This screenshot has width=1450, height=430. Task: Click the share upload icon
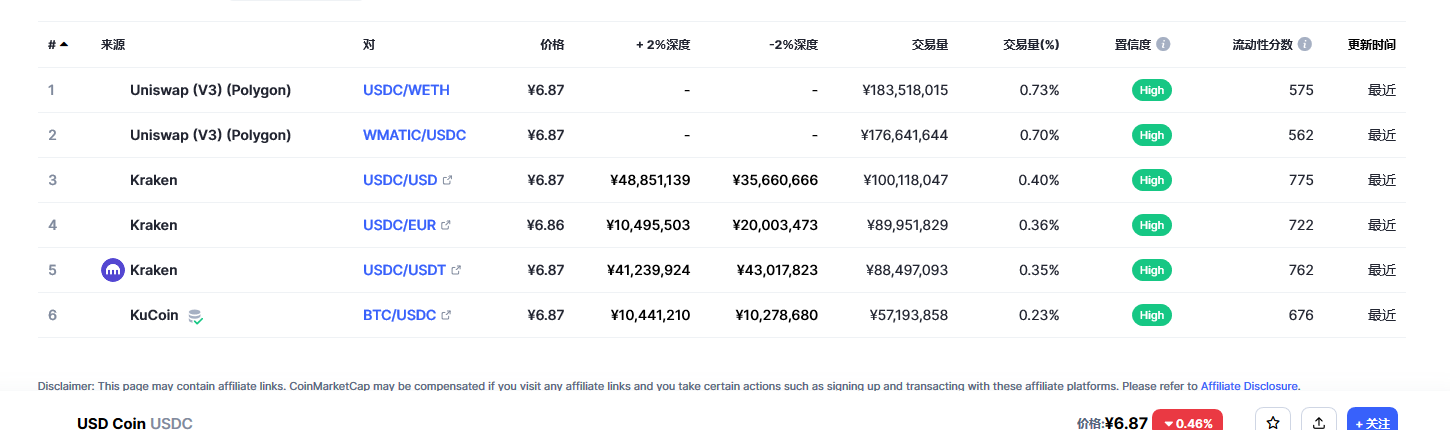(1319, 423)
